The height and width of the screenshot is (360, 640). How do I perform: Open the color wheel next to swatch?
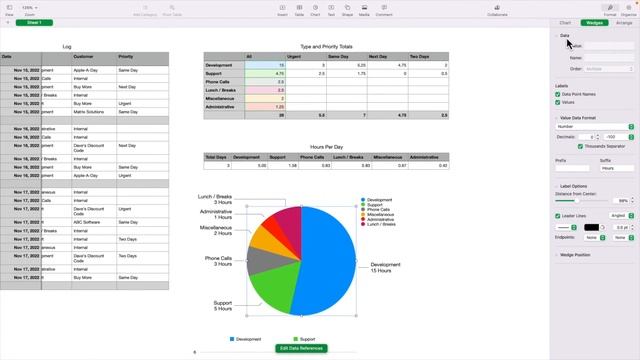pyautogui.click(x=602, y=227)
